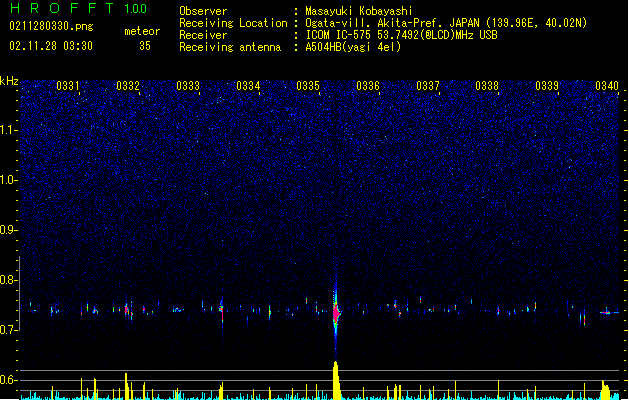The height and width of the screenshot is (400, 629).
Task: Click the A504HB(yagi 4el) antenna text
Action: click(x=353, y=47)
